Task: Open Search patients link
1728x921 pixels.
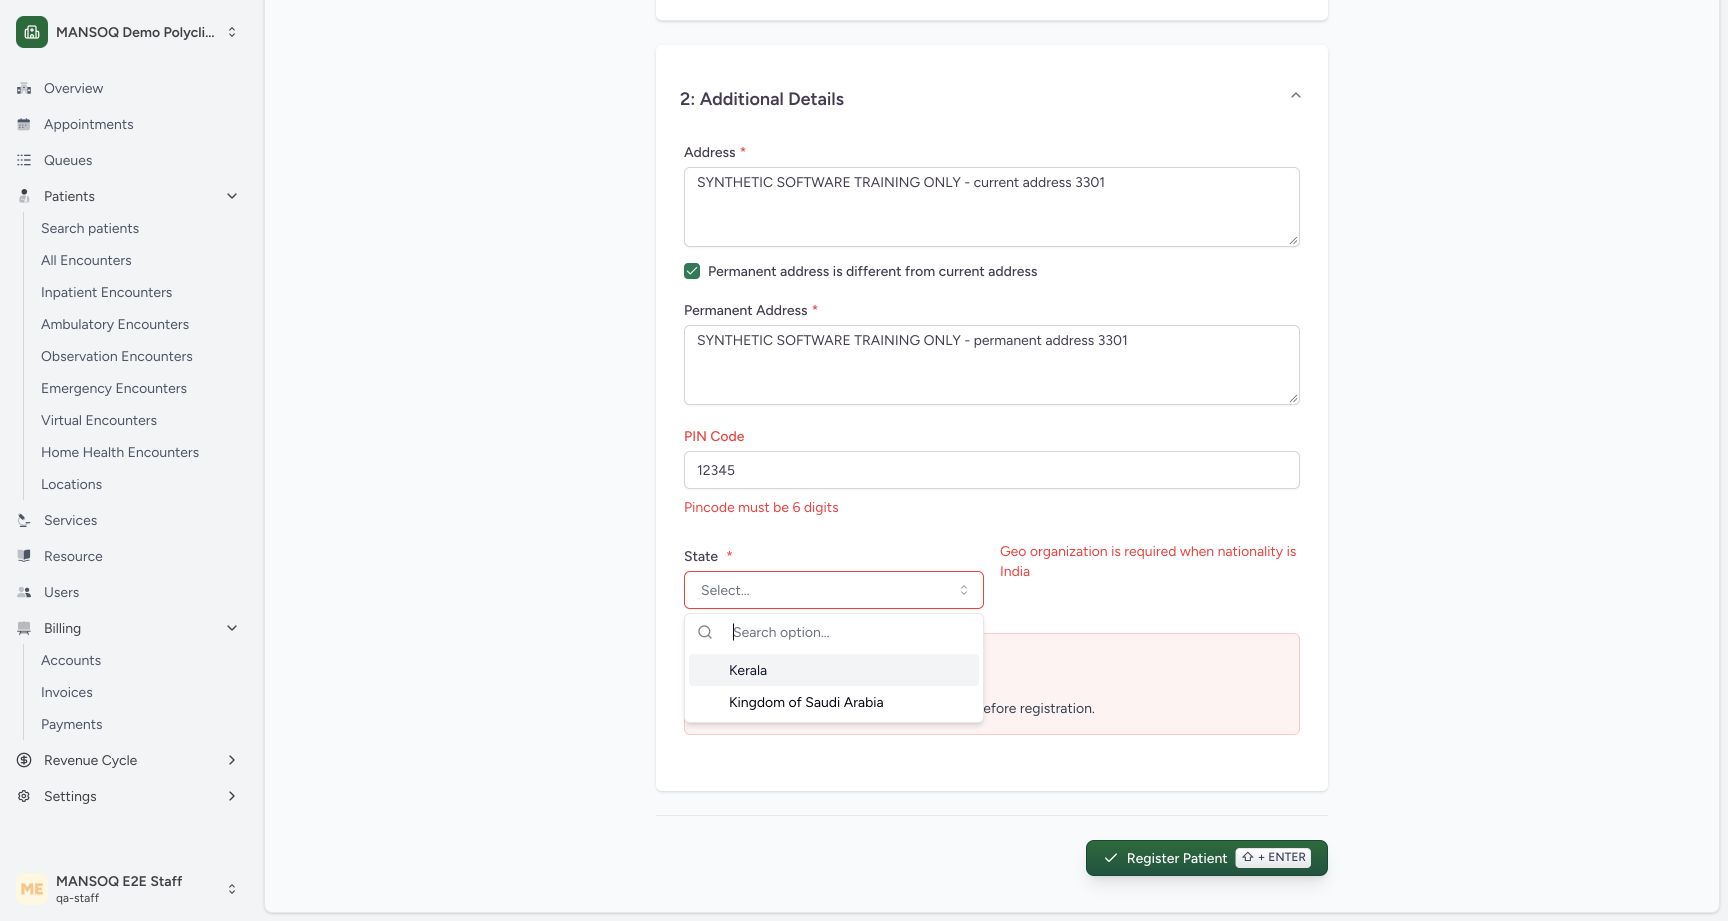Action: coord(90,228)
